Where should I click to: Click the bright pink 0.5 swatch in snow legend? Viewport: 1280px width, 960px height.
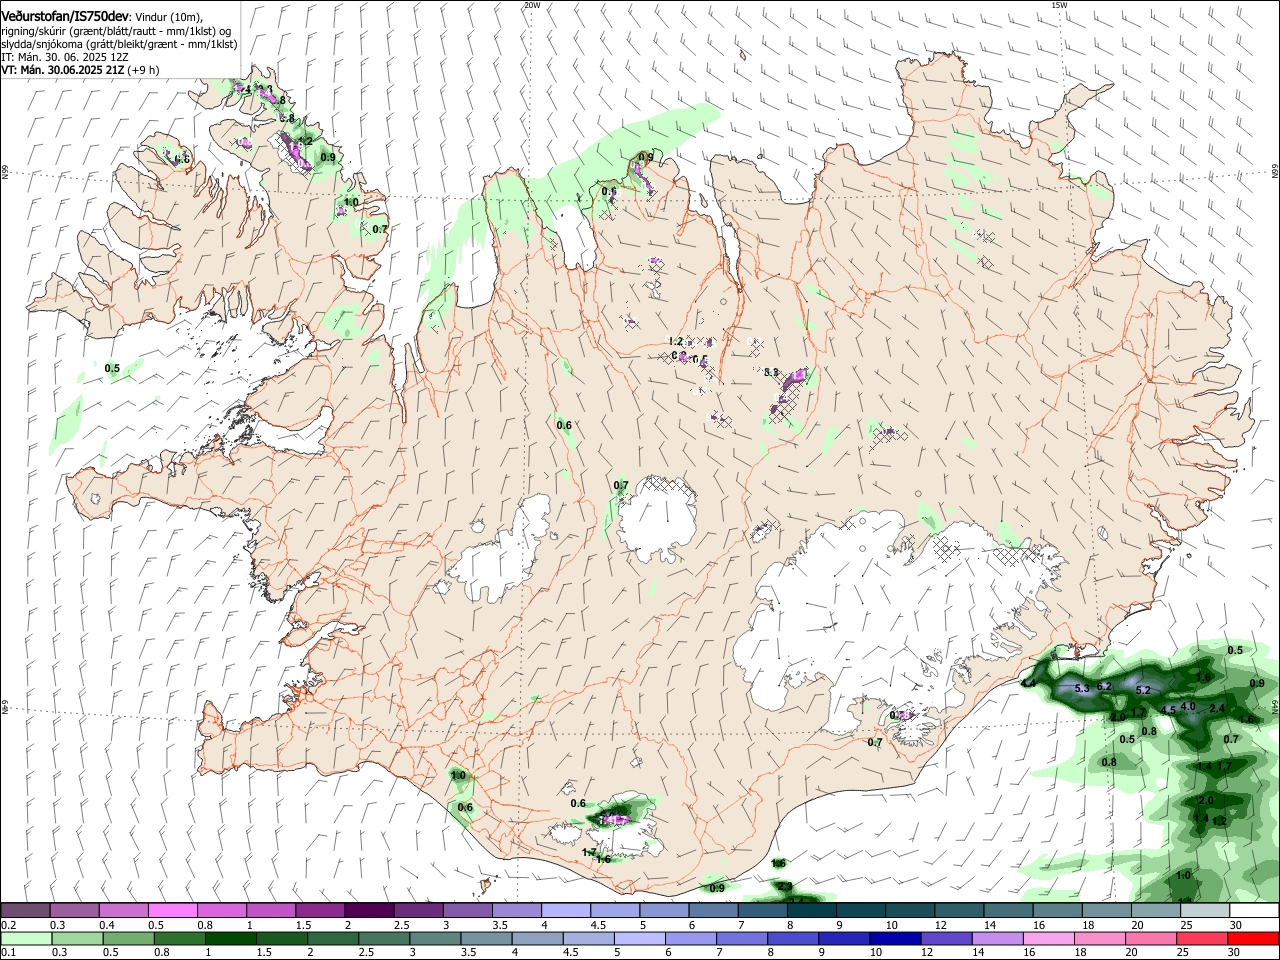(172, 910)
